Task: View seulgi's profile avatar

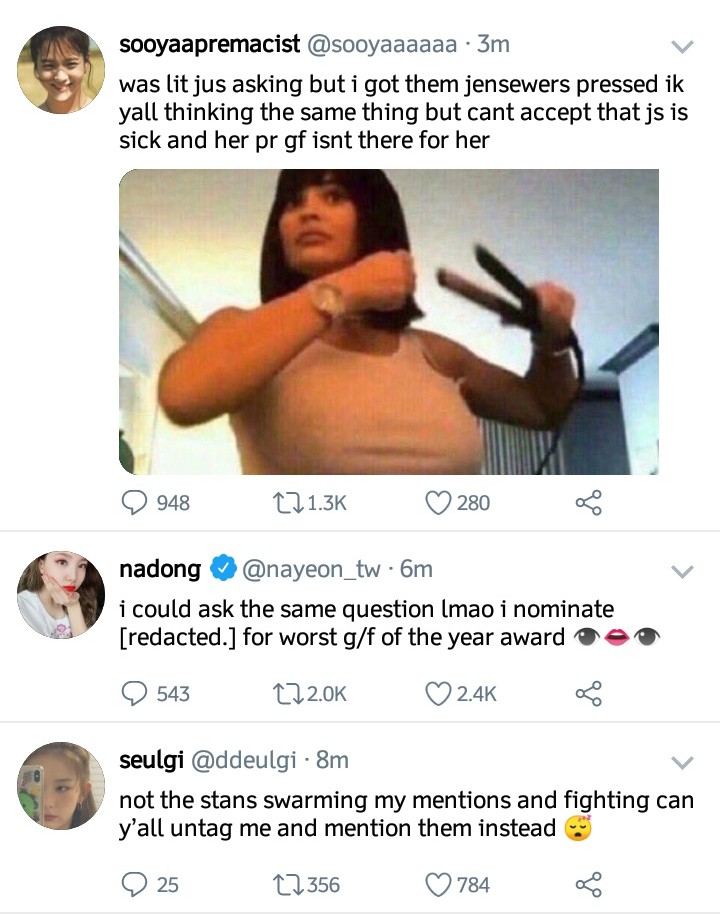Action: click(61, 785)
